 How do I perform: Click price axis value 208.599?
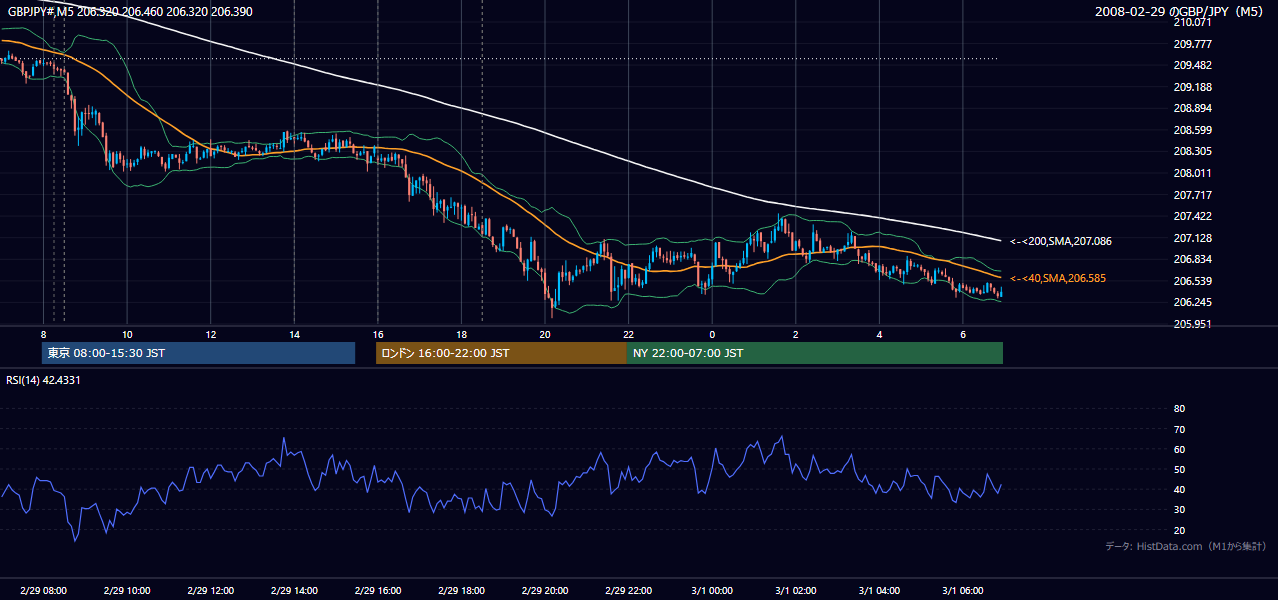click(1192, 130)
